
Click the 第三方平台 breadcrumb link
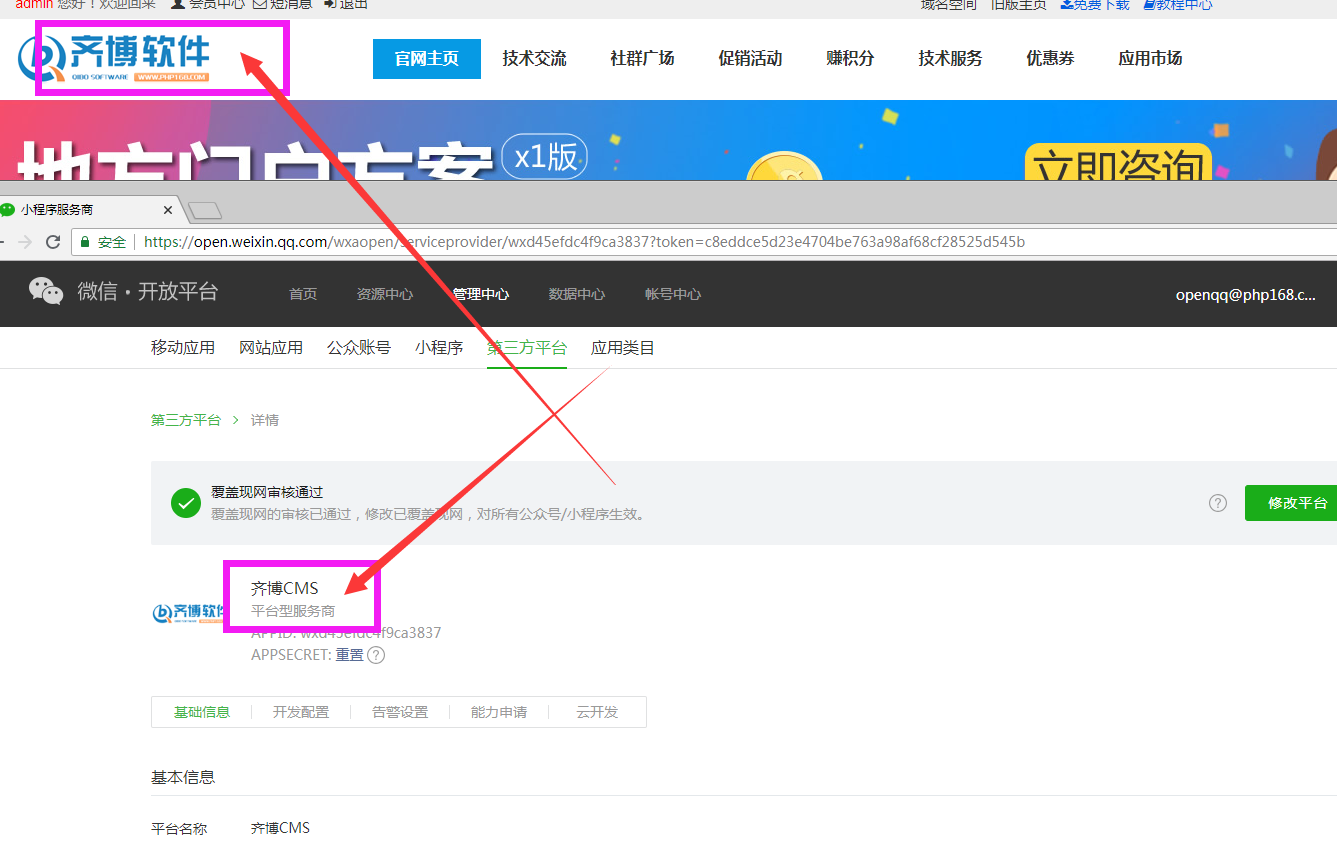click(186, 420)
